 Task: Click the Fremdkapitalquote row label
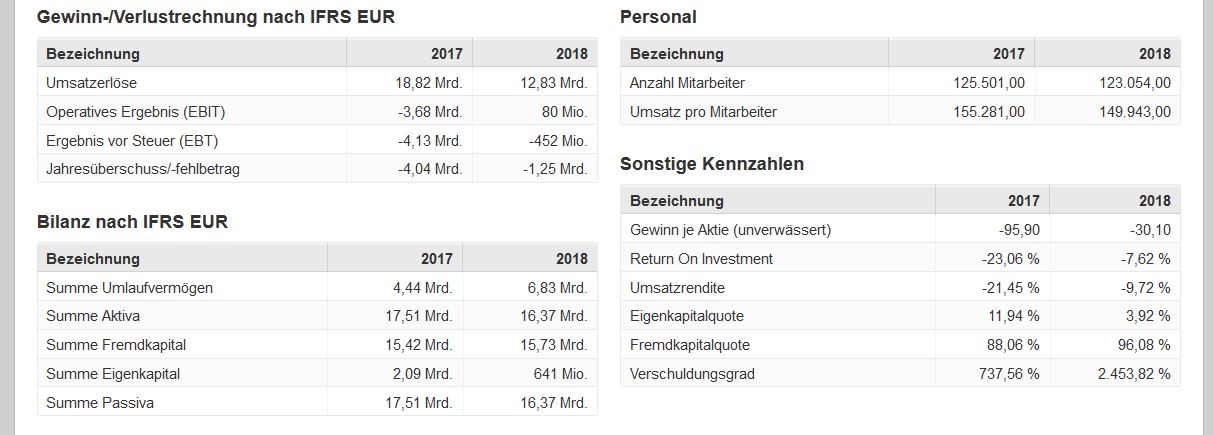click(x=690, y=346)
